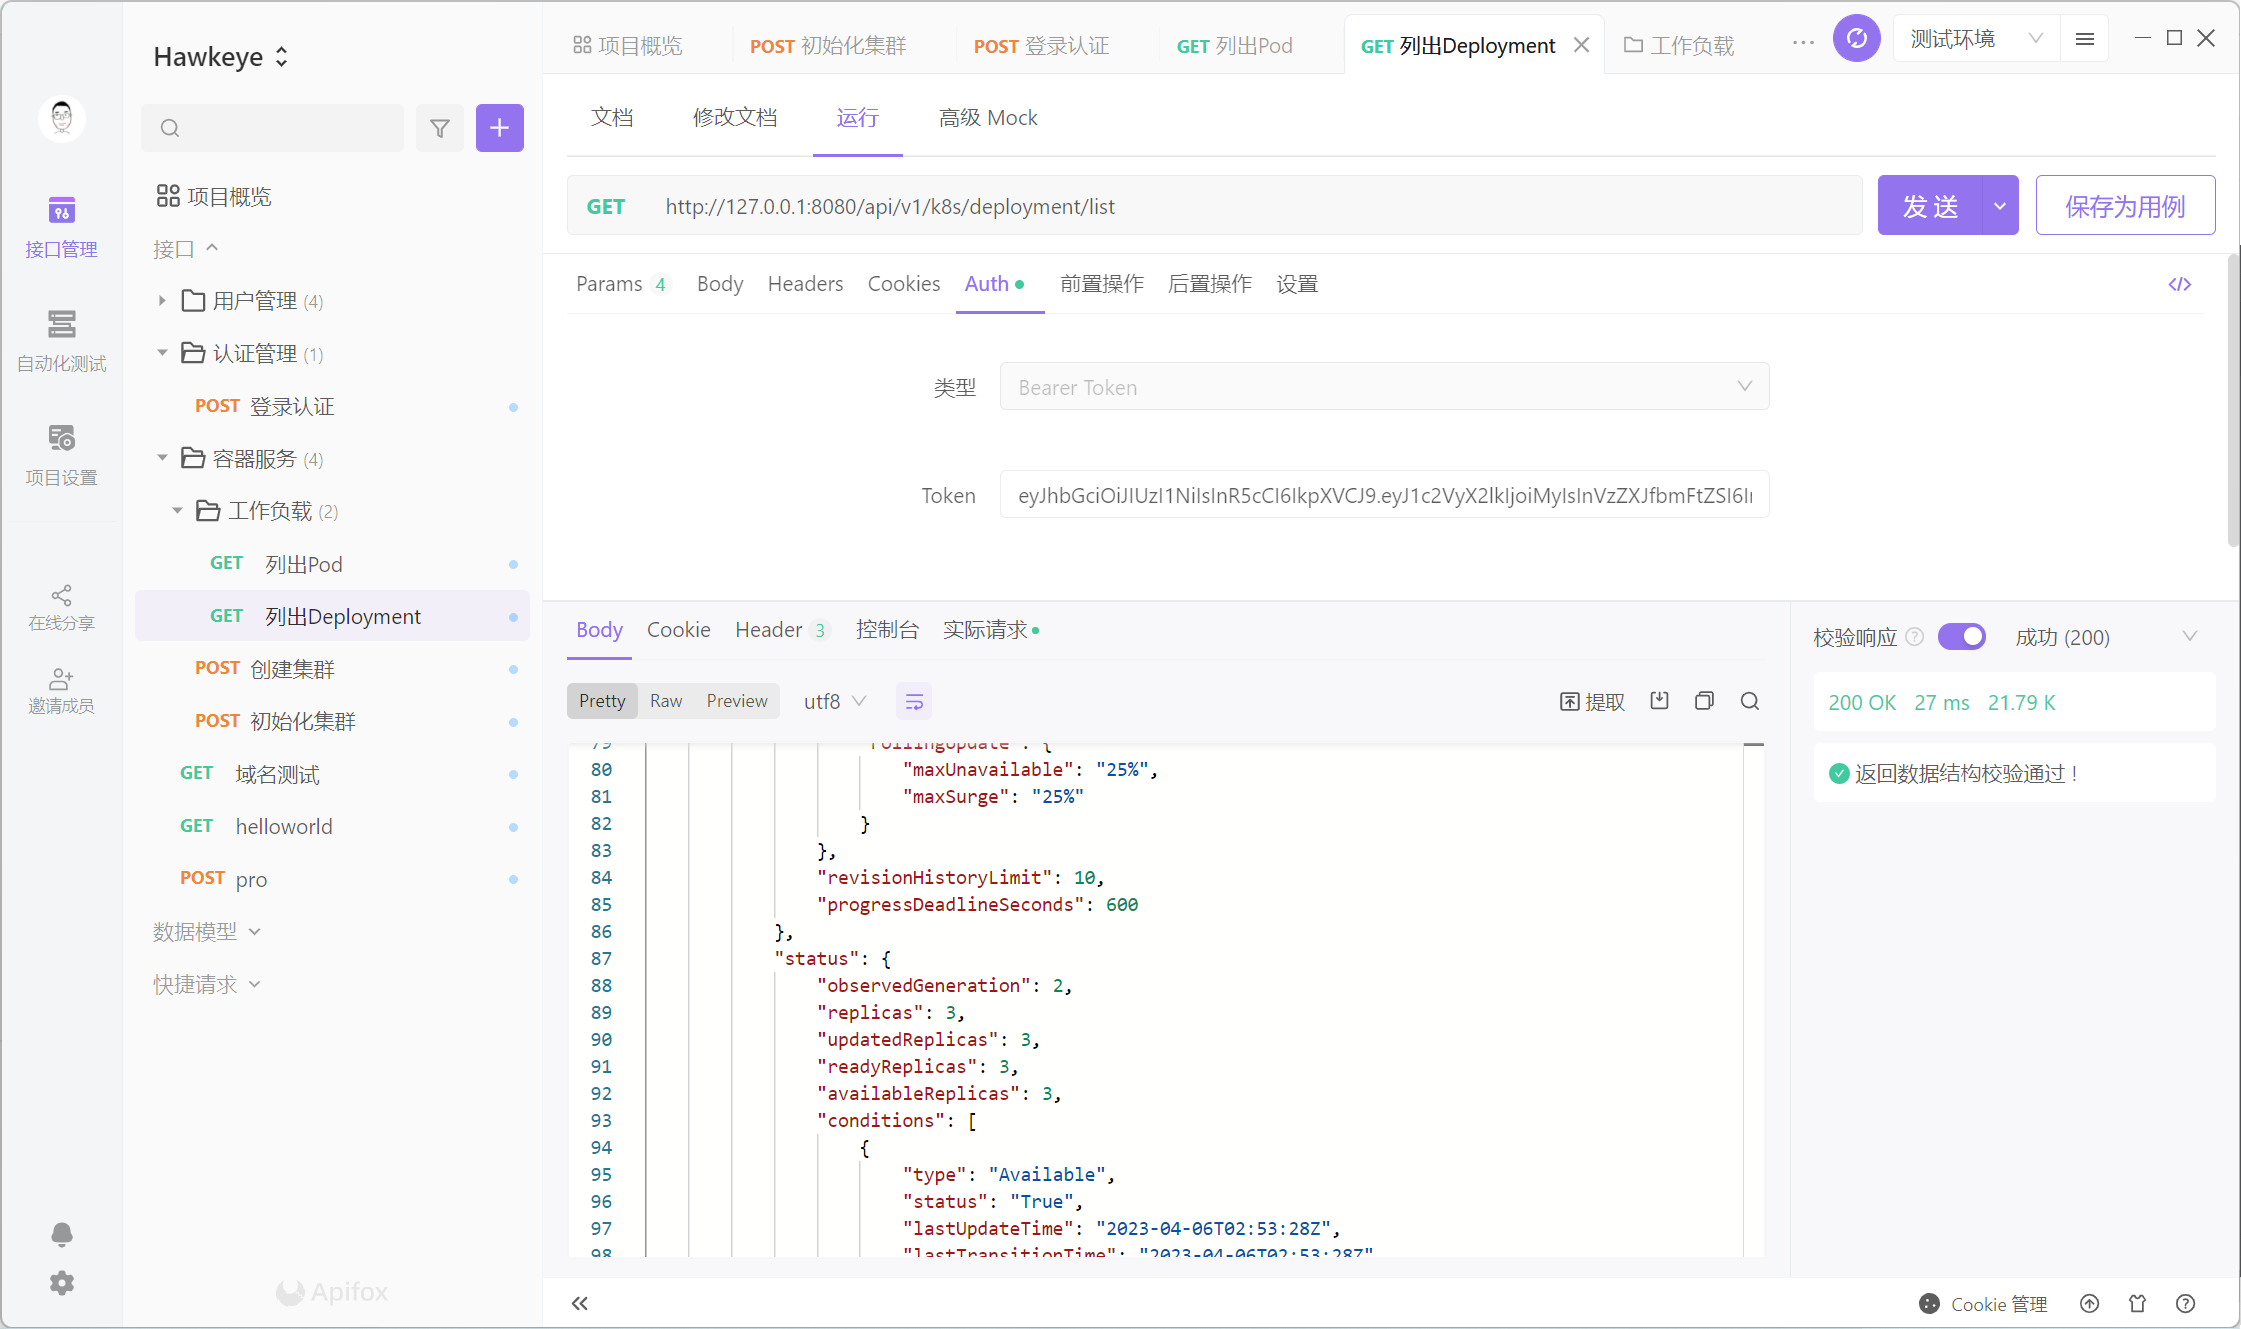
Task: Click the 校验响应 help icon
Action: click(1915, 637)
